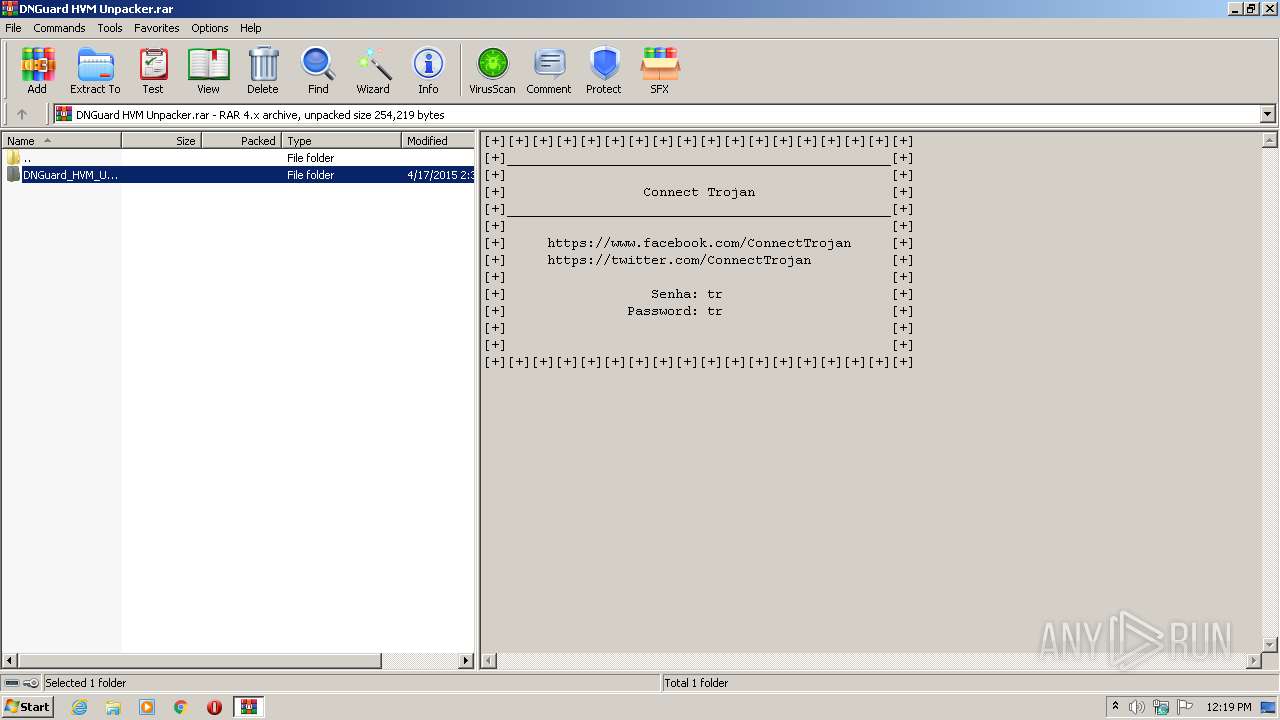Open the Comment tool
The image size is (1280, 720).
[x=549, y=70]
